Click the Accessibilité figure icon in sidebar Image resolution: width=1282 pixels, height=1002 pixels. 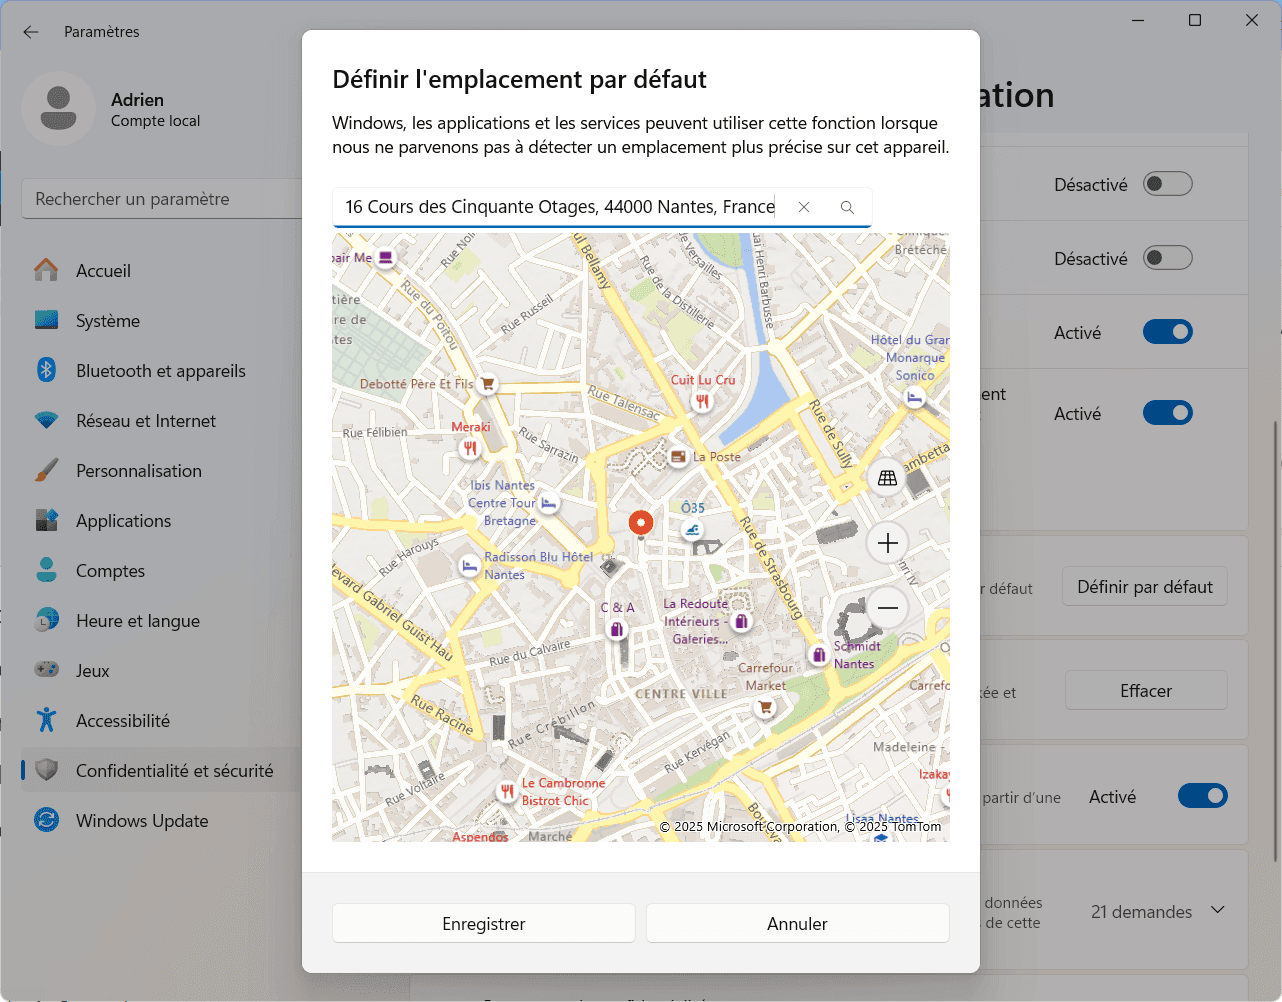(x=47, y=721)
